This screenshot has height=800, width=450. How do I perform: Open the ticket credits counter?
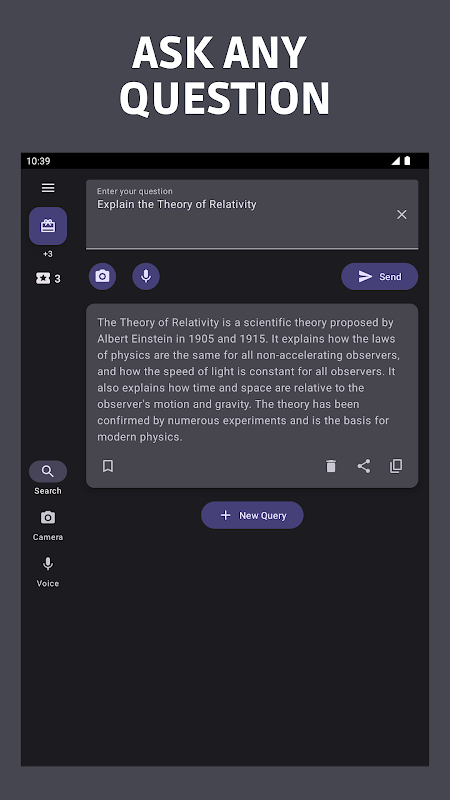(48, 278)
